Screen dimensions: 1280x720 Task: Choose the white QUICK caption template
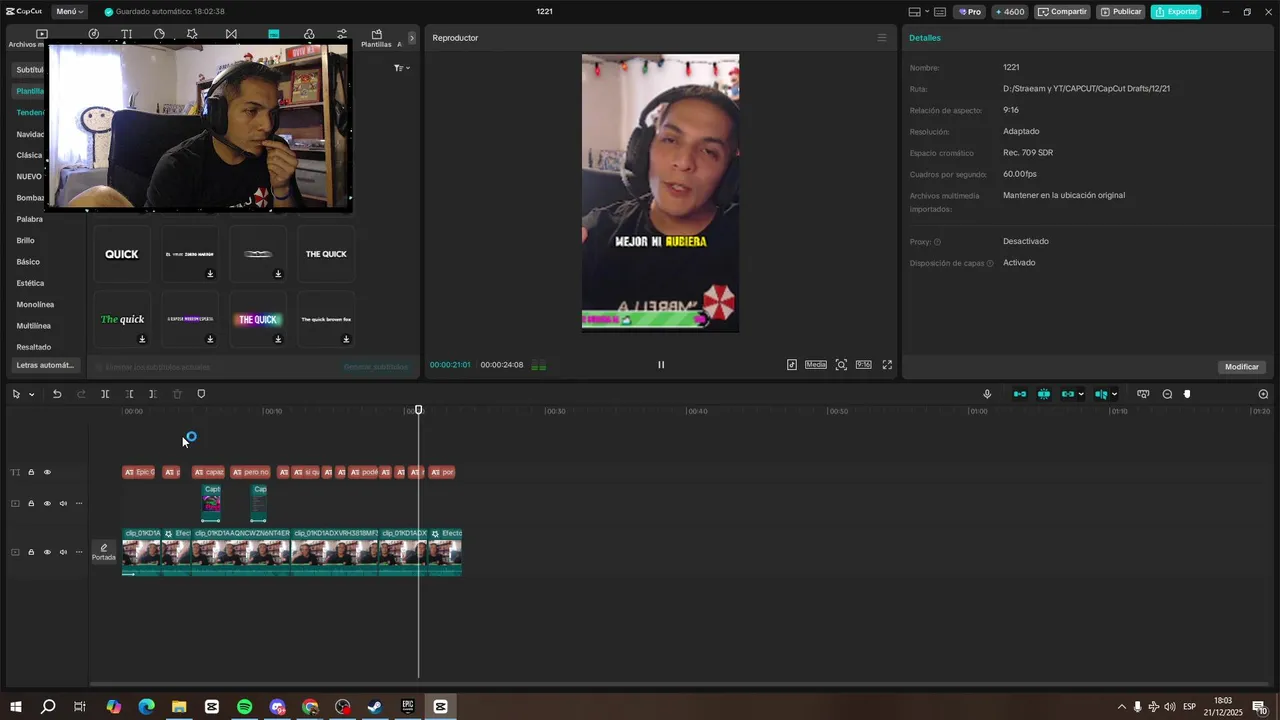click(122, 254)
